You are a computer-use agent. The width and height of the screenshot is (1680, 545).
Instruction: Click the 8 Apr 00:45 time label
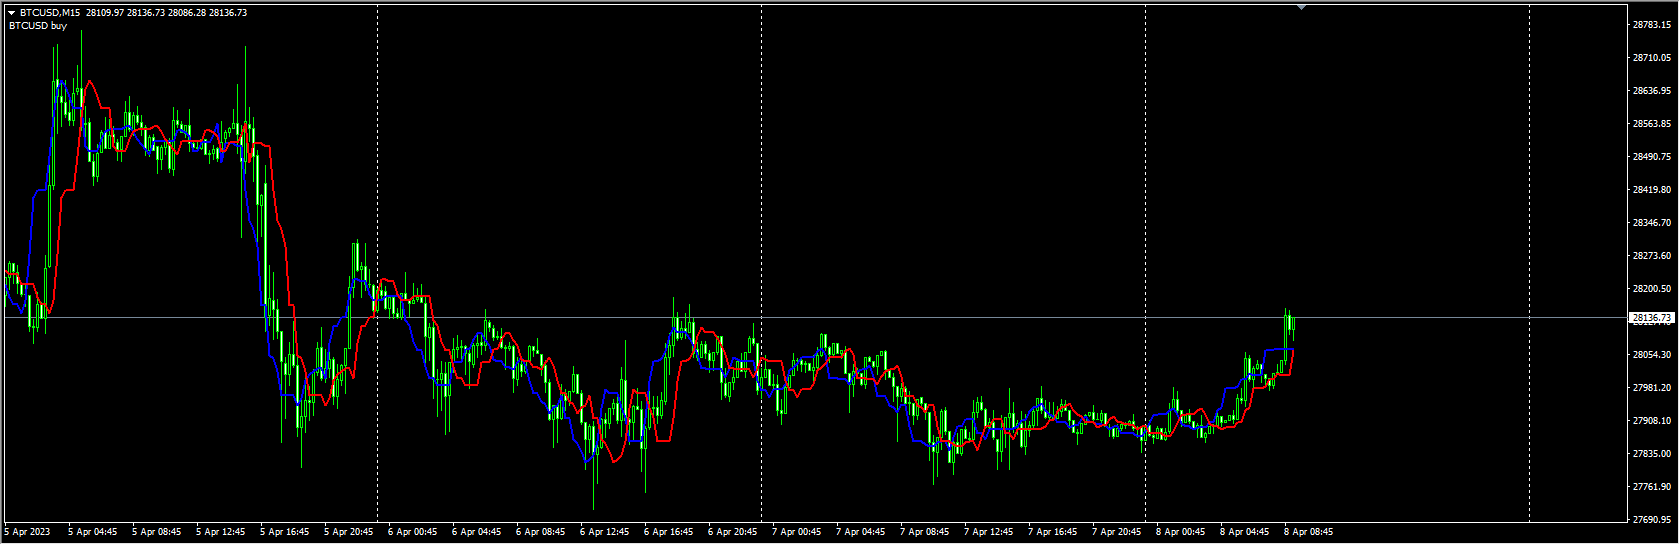pos(1180,532)
